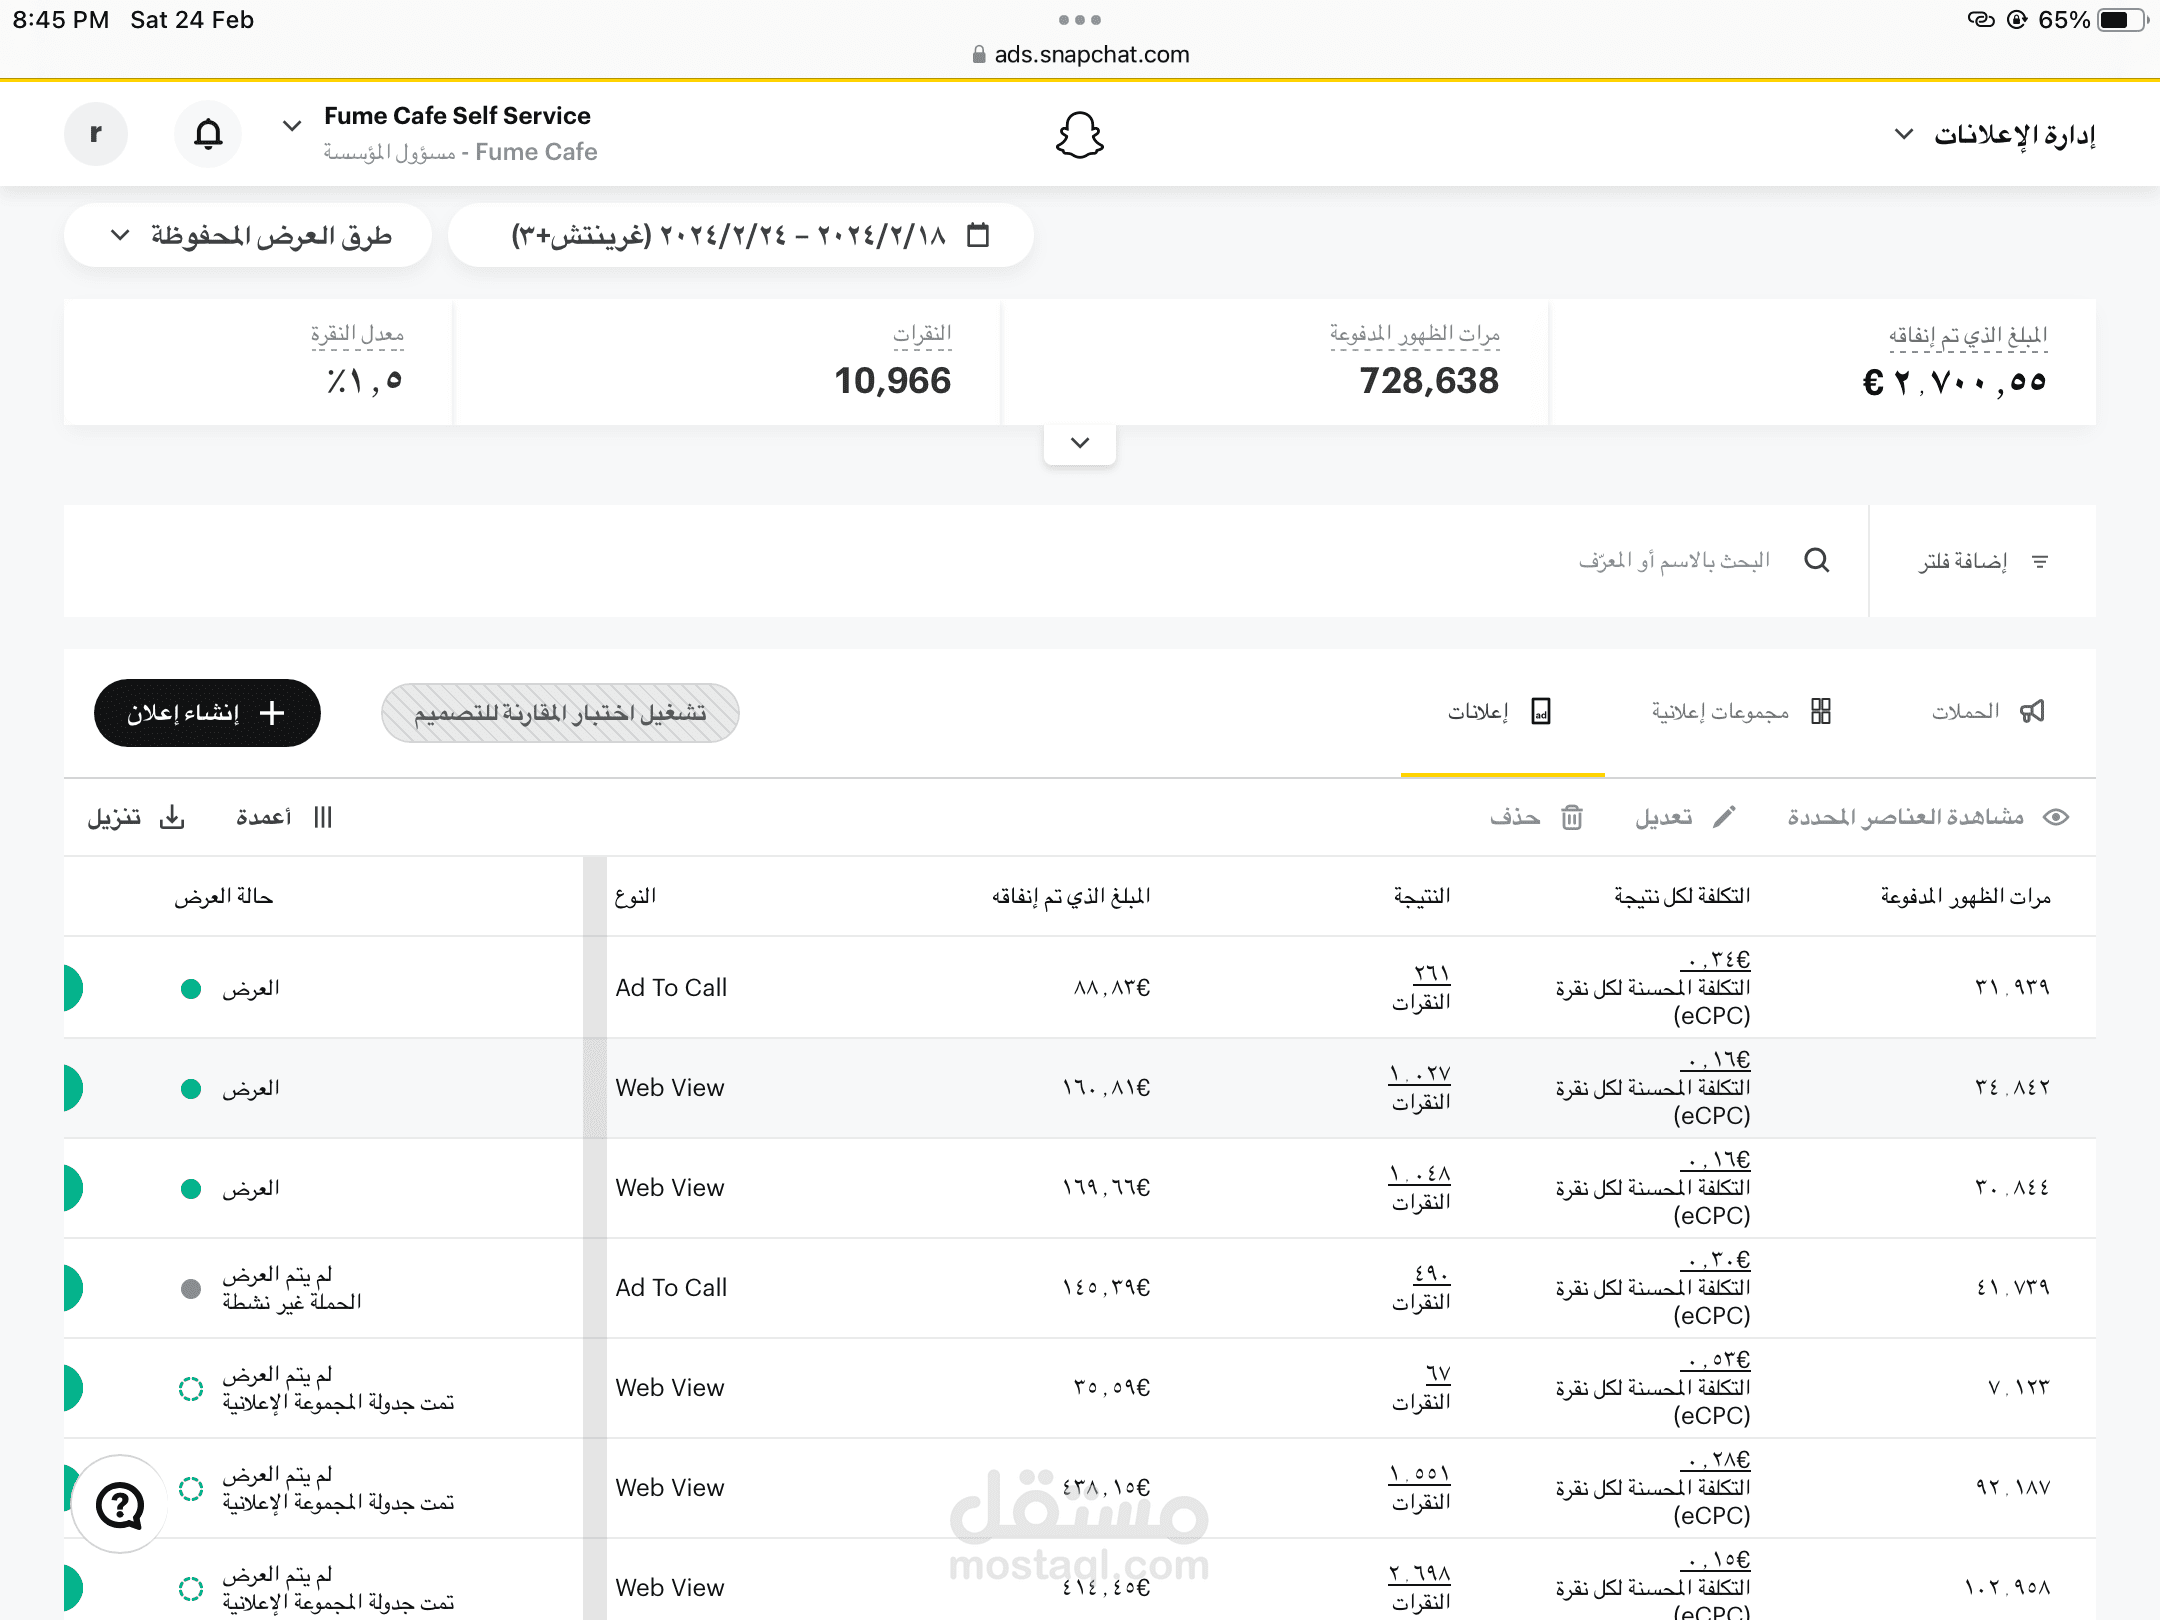Click the ads.snapchat.com address bar
This screenshot has width=2160, height=1620.
pyautogui.click(x=1080, y=54)
